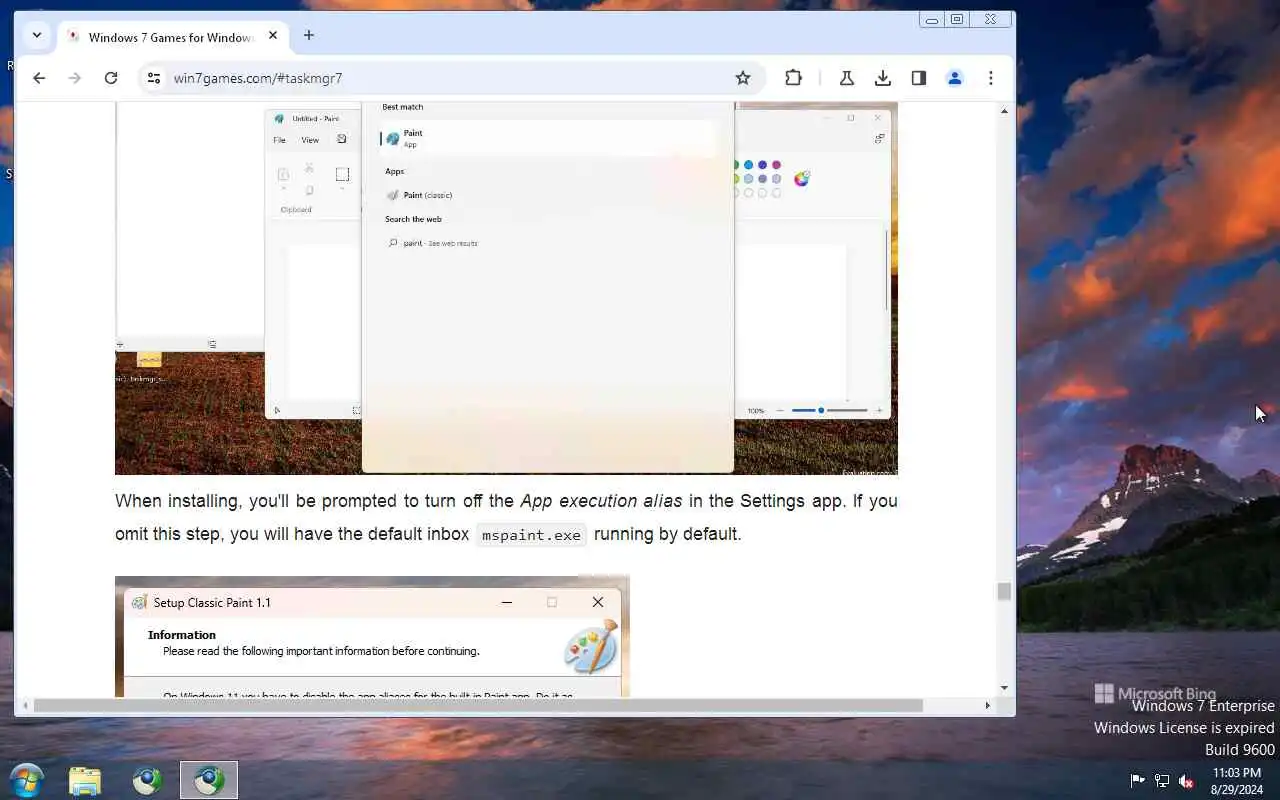
Task: Minimize the Chrome window
Action: (x=932, y=20)
